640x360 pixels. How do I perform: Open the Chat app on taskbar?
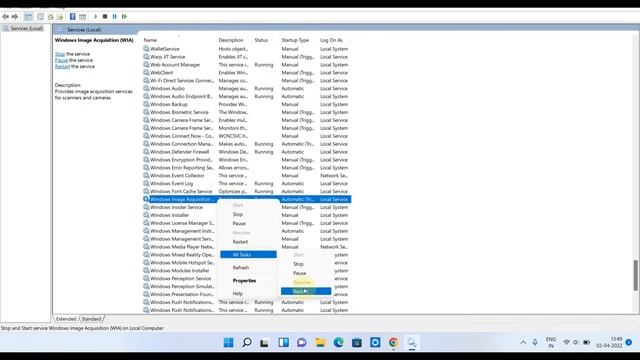click(x=302, y=342)
